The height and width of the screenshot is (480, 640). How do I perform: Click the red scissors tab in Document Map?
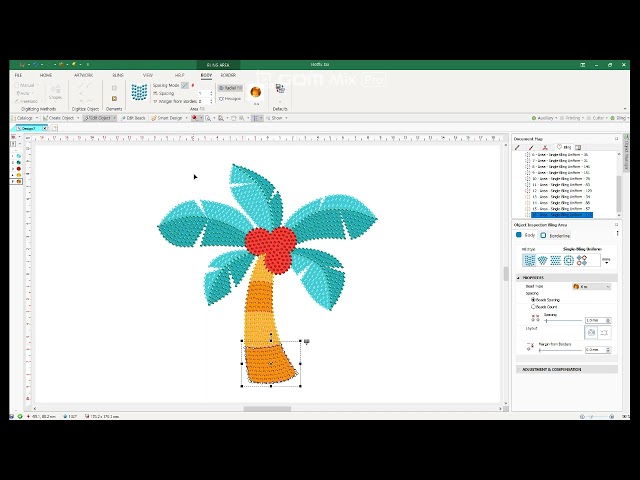pos(545,147)
